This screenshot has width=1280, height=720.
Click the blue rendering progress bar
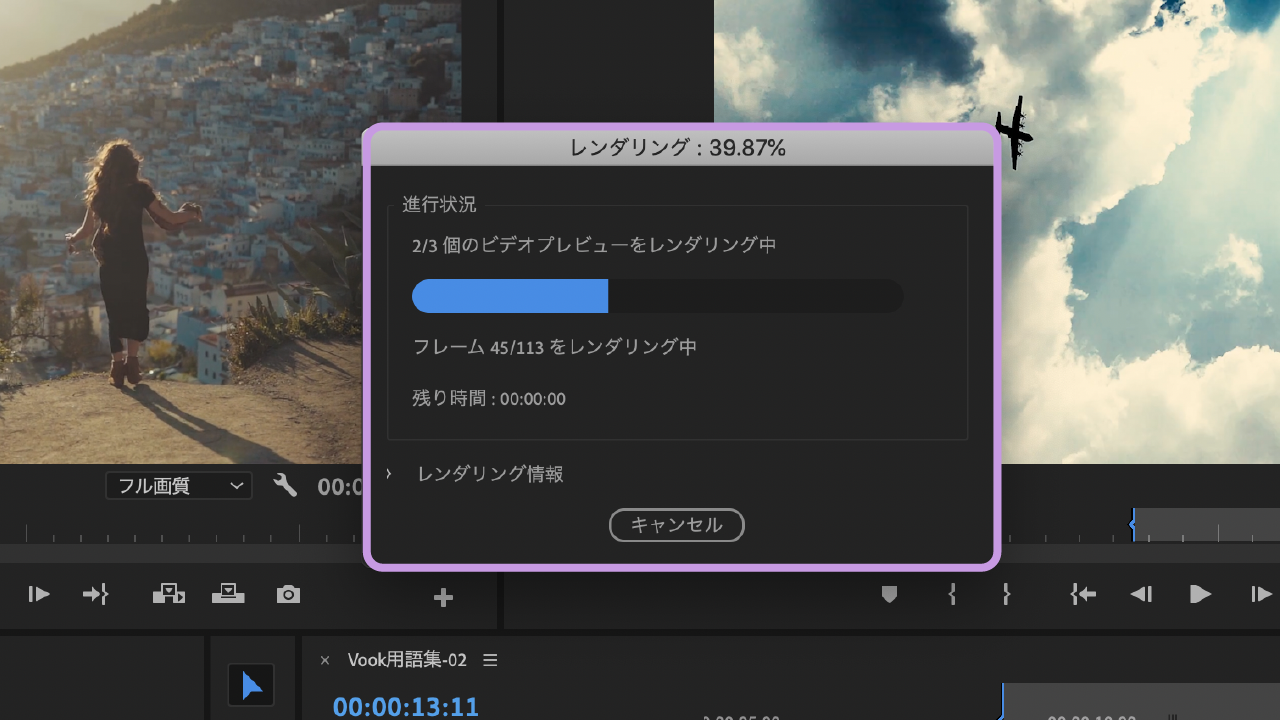coord(510,296)
